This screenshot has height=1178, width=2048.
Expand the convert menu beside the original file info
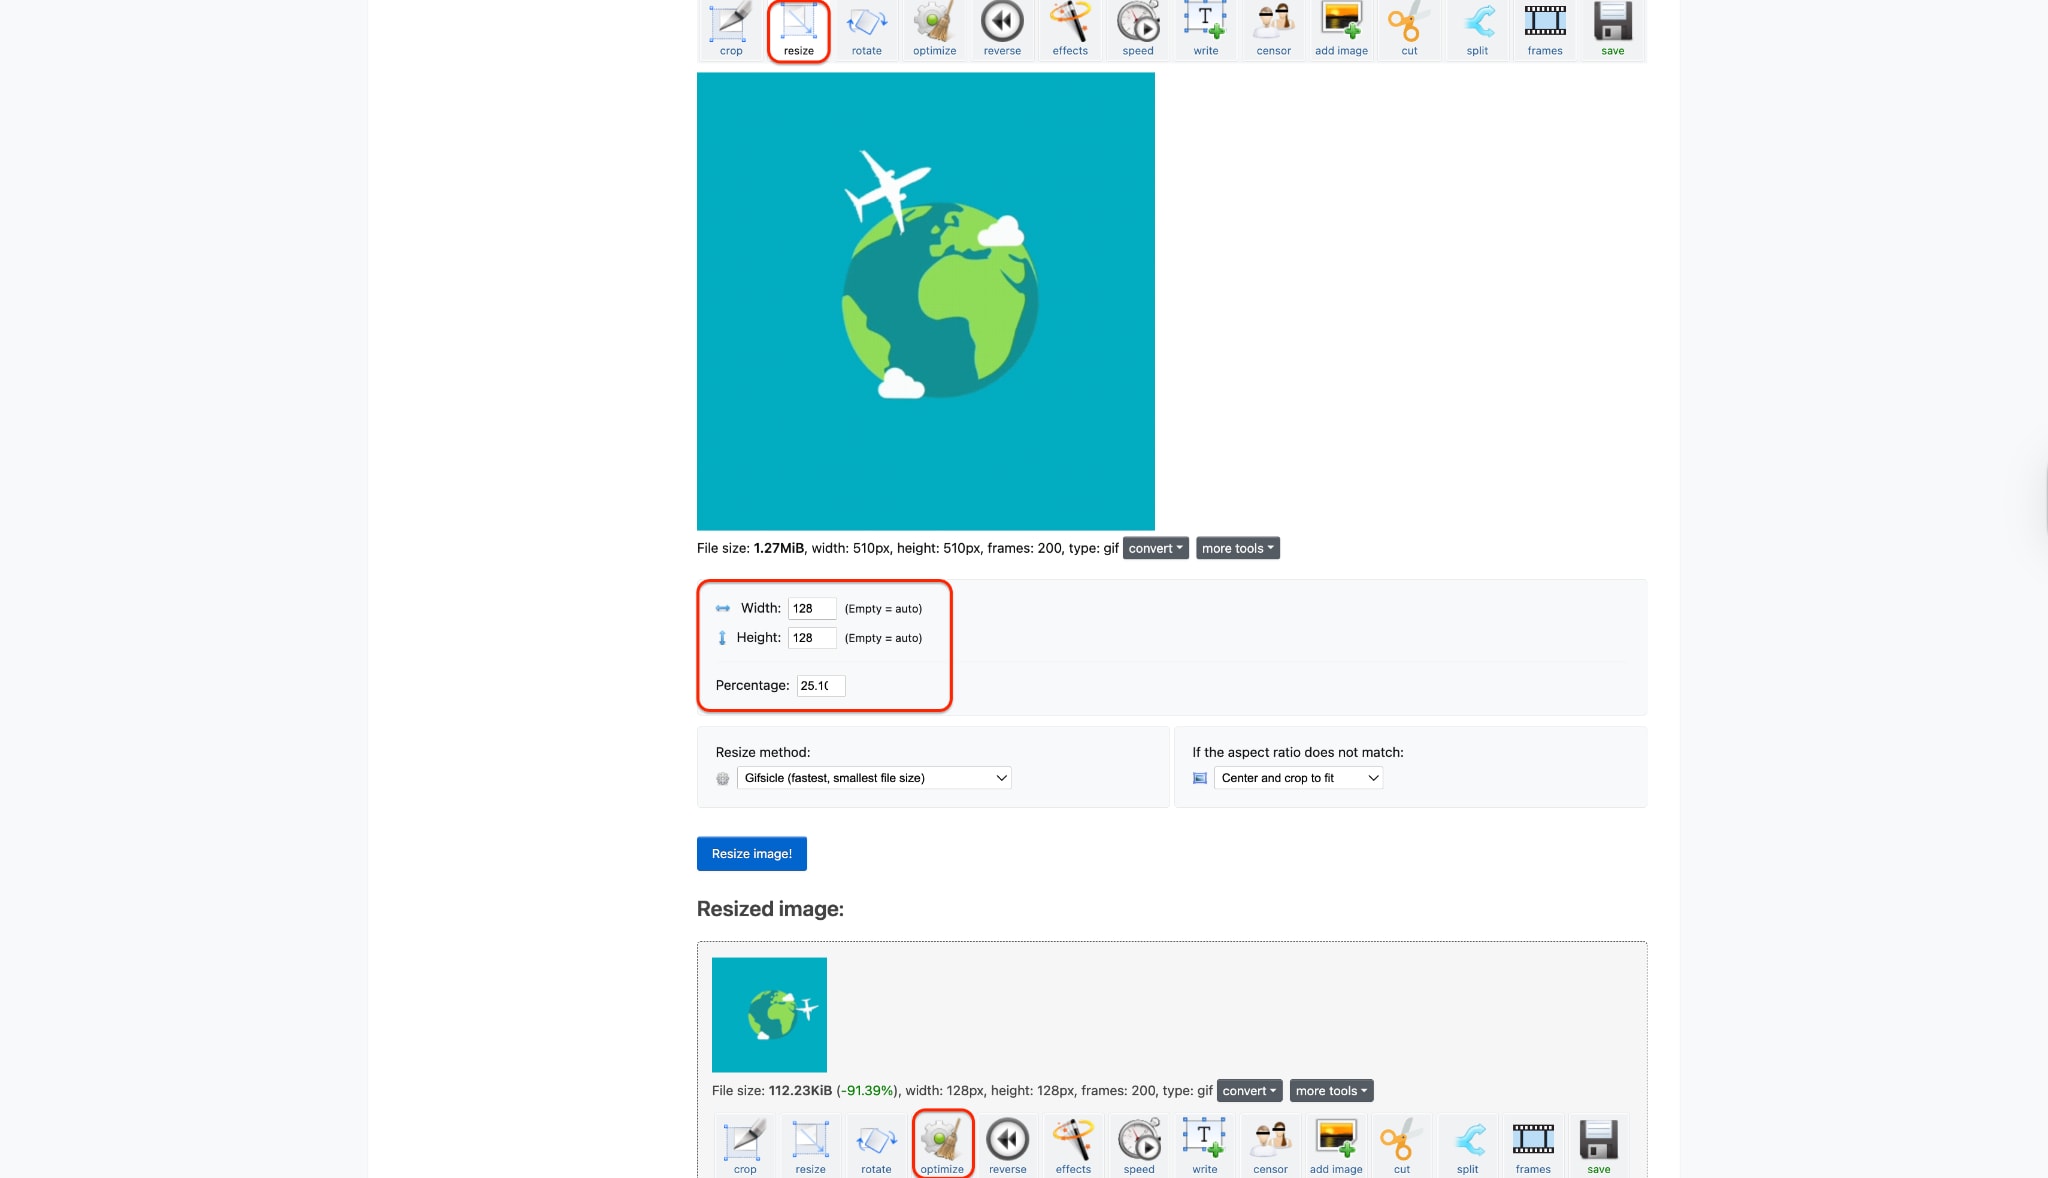(1155, 548)
